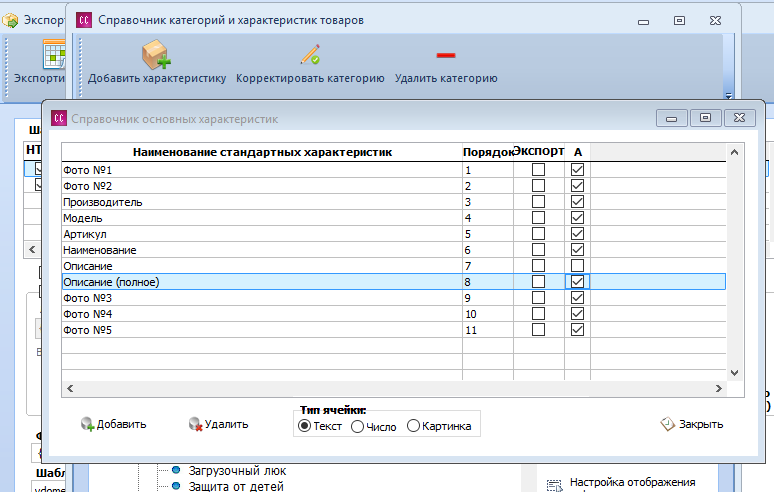Click Наименование стандартных характеристик column header
The image size is (774, 492).
(x=262, y=152)
